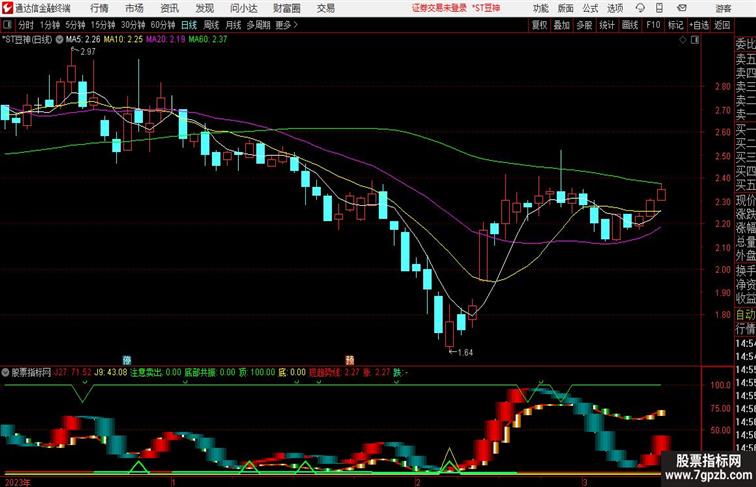Click the MA20: 2.19 value
Image resolution: width=756 pixels, height=487 pixels.
pyautogui.click(x=166, y=40)
